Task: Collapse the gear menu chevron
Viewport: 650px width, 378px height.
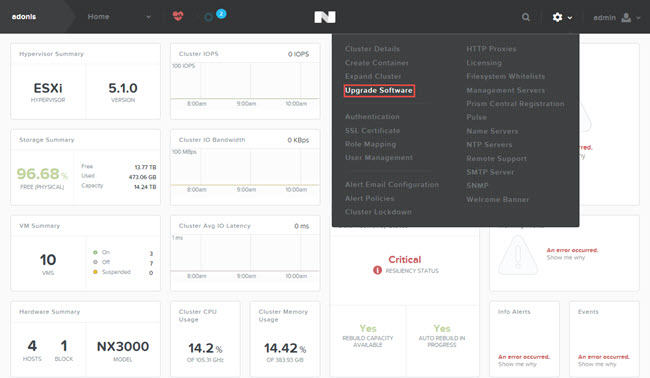Action: tap(570, 18)
